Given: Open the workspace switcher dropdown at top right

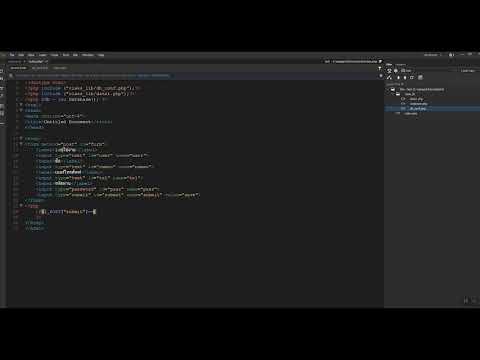Looking at the screenshot, I should (433, 55).
